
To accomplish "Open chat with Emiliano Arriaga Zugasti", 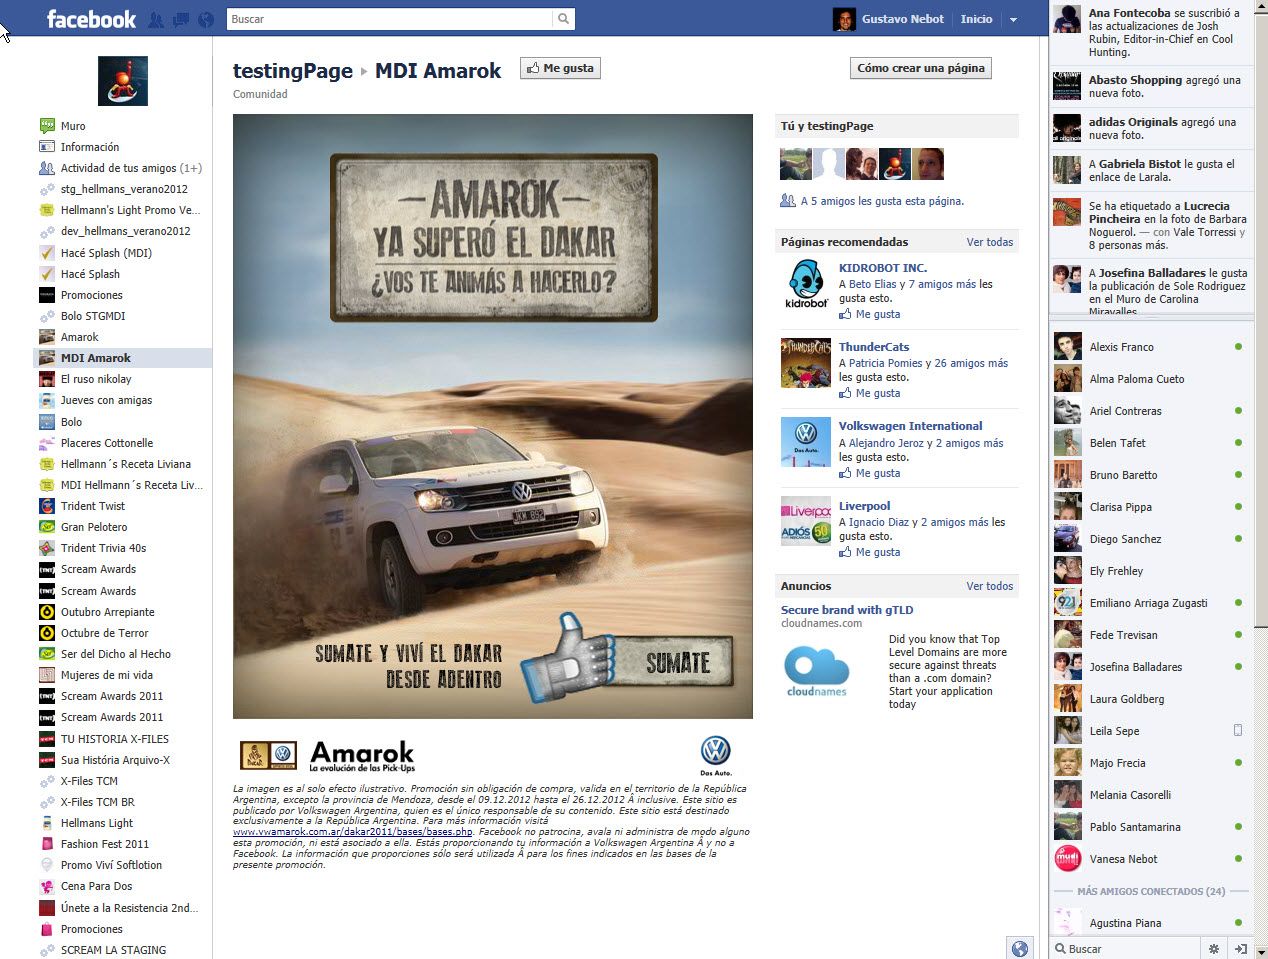I will [x=1150, y=603].
